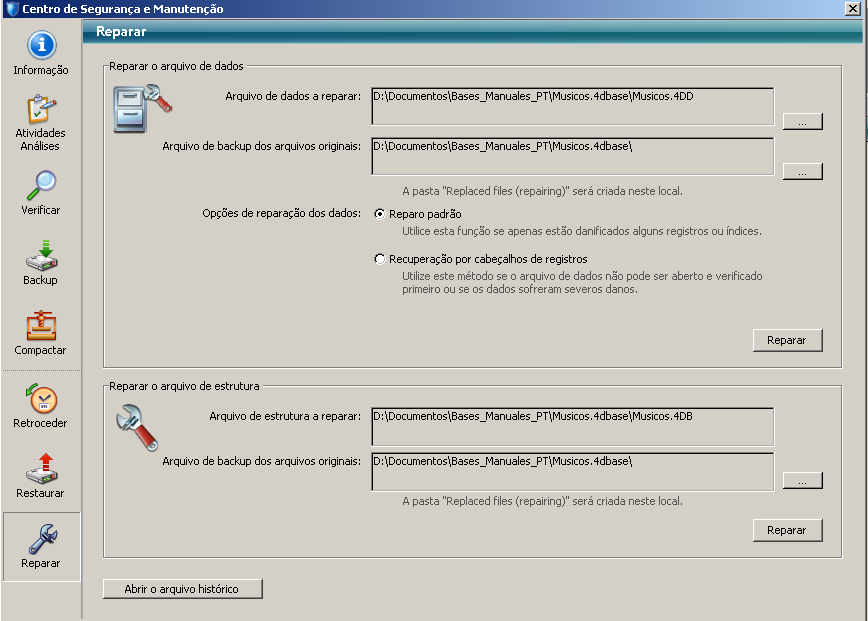Click the red wrench structure repair icon
This screenshot has height=621, width=868.
[137, 427]
